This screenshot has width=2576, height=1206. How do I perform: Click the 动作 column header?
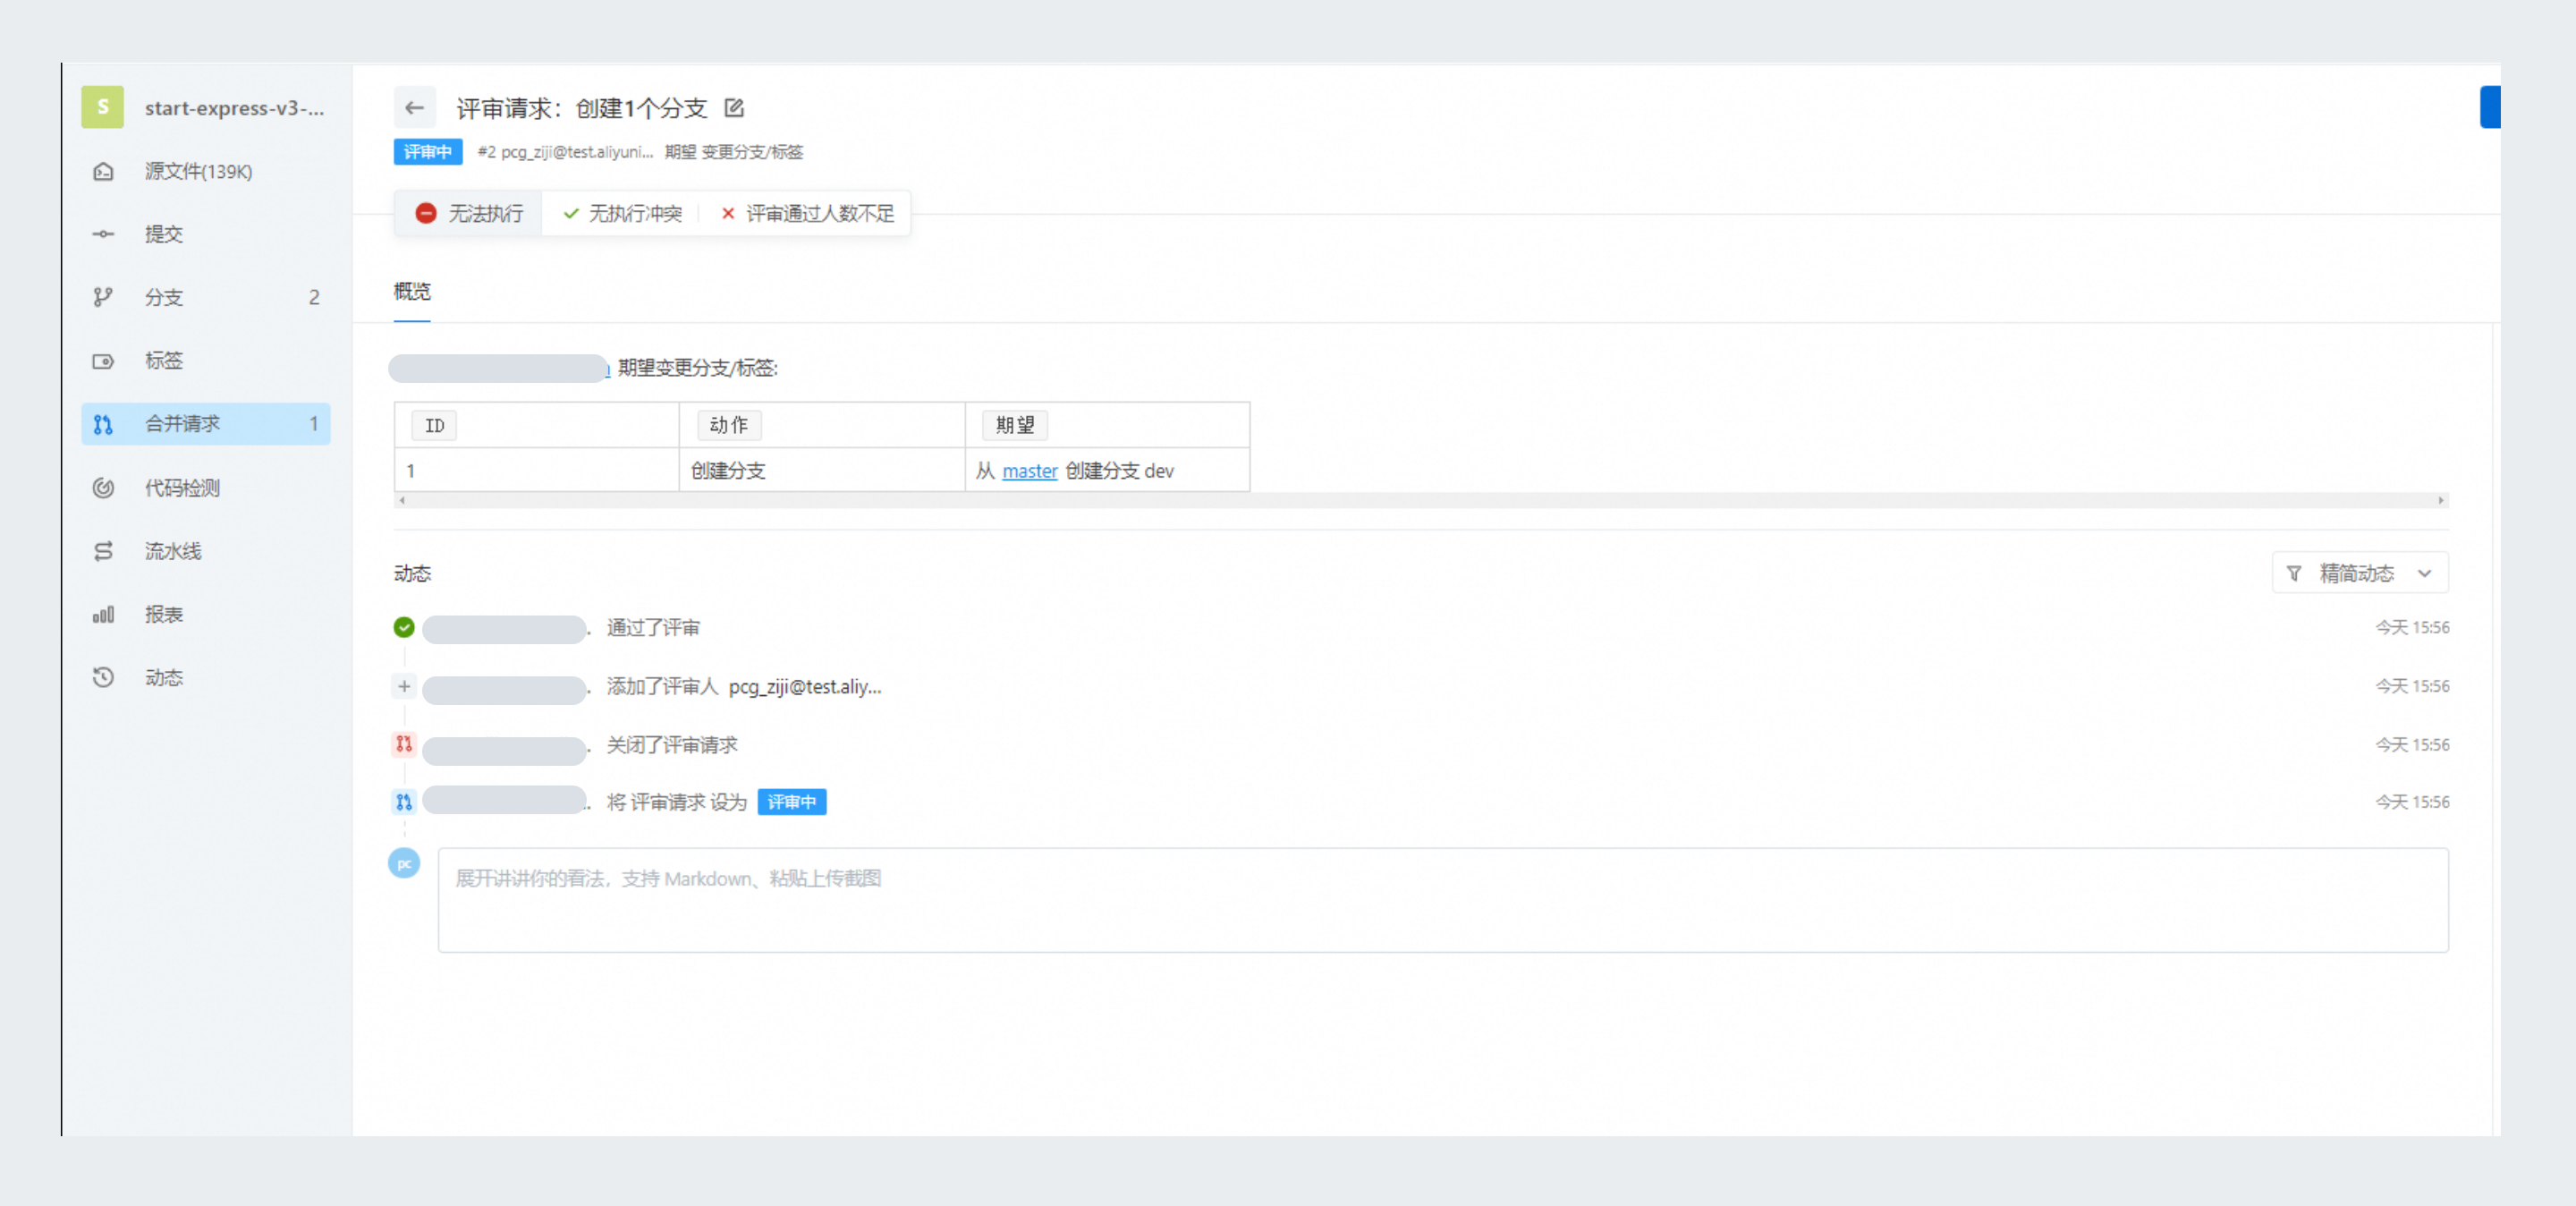click(729, 425)
